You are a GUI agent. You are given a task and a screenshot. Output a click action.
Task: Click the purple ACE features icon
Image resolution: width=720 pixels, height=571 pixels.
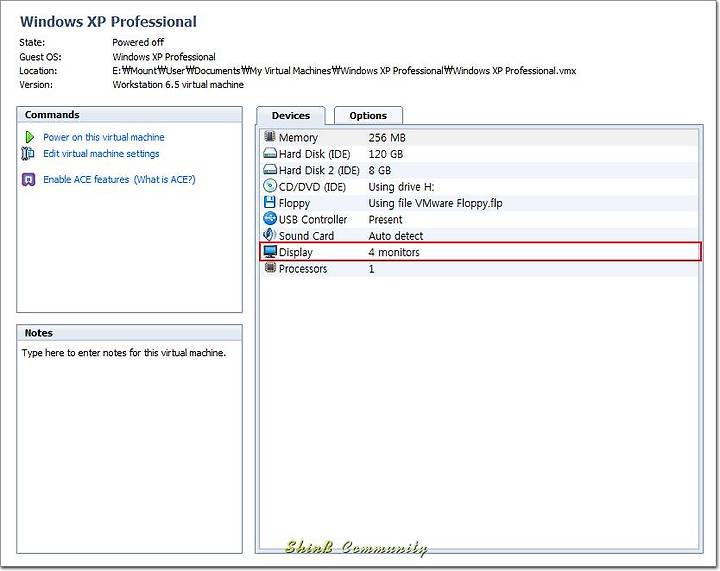coord(28,179)
